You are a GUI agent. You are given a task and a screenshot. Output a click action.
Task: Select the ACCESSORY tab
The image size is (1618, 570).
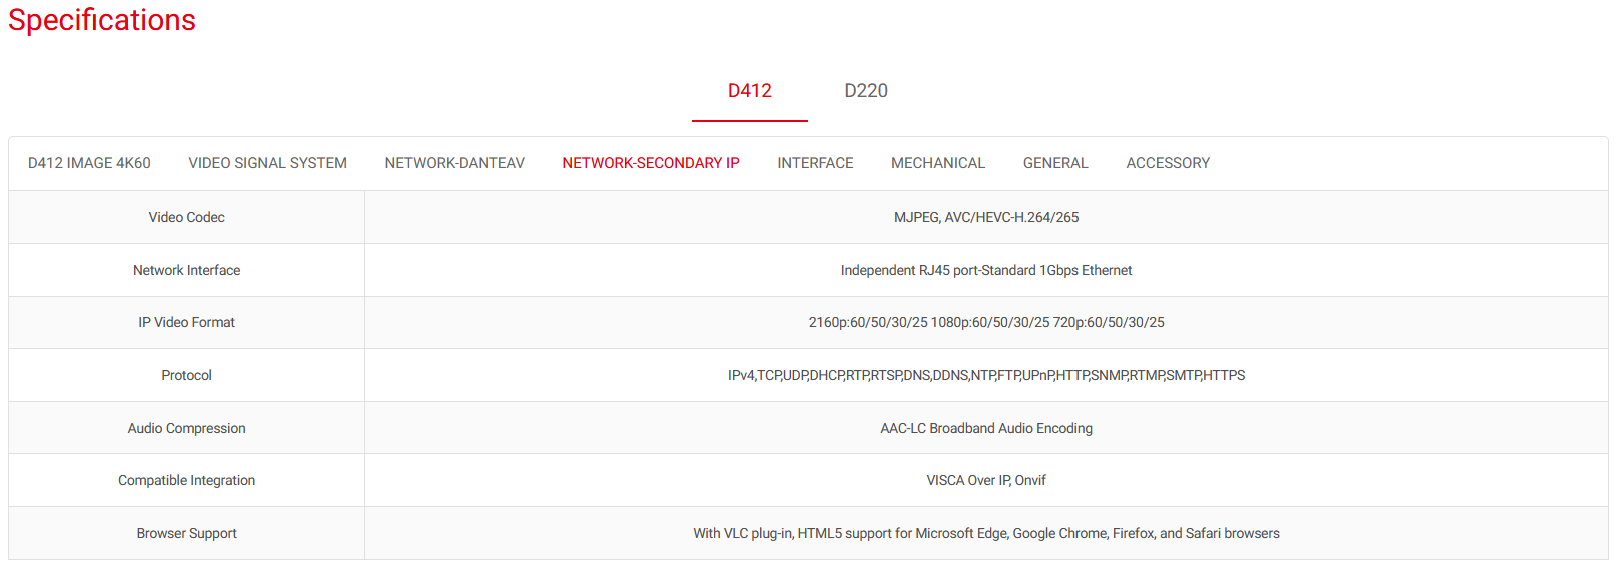click(x=1167, y=163)
